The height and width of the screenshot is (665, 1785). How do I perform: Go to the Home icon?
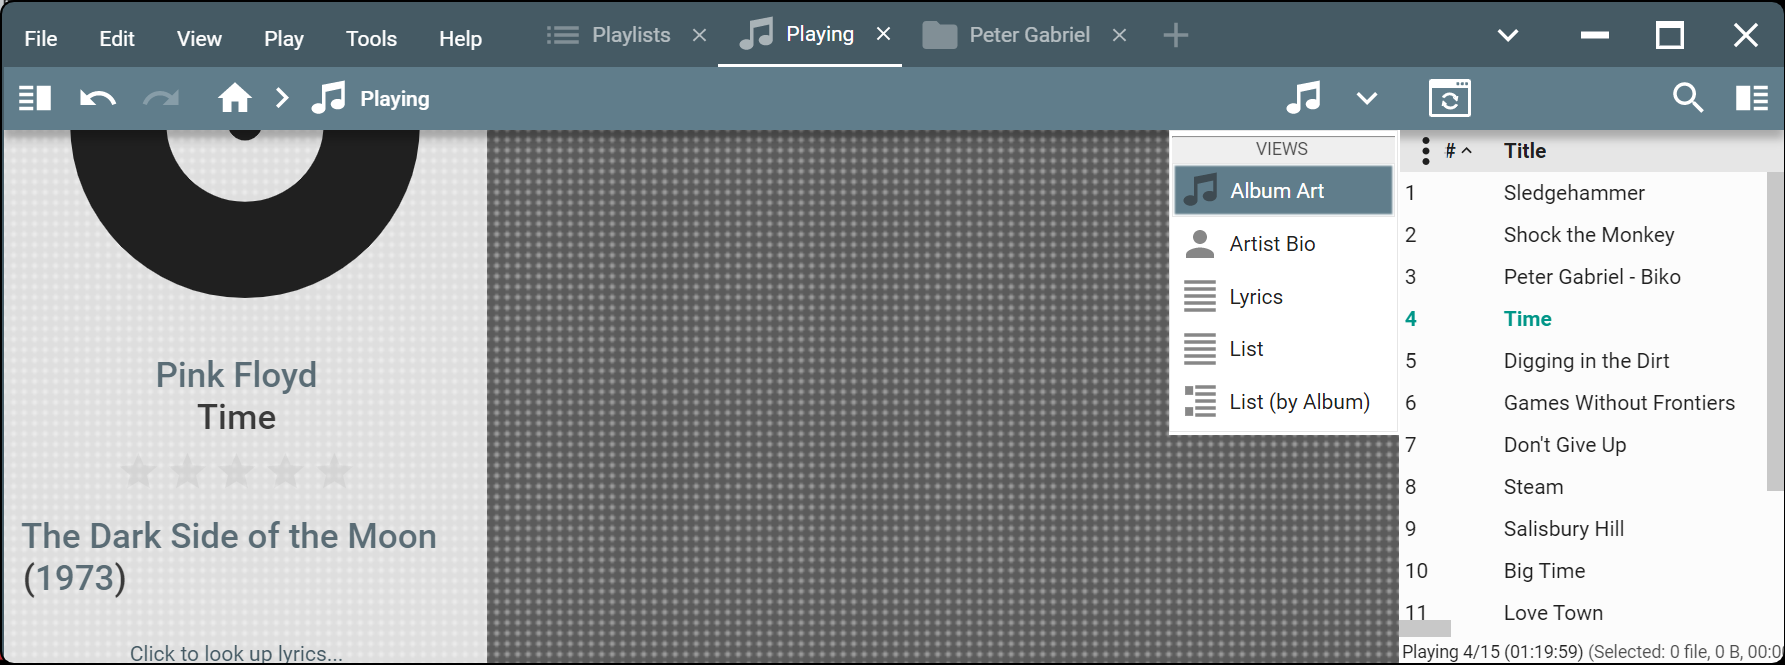click(235, 98)
